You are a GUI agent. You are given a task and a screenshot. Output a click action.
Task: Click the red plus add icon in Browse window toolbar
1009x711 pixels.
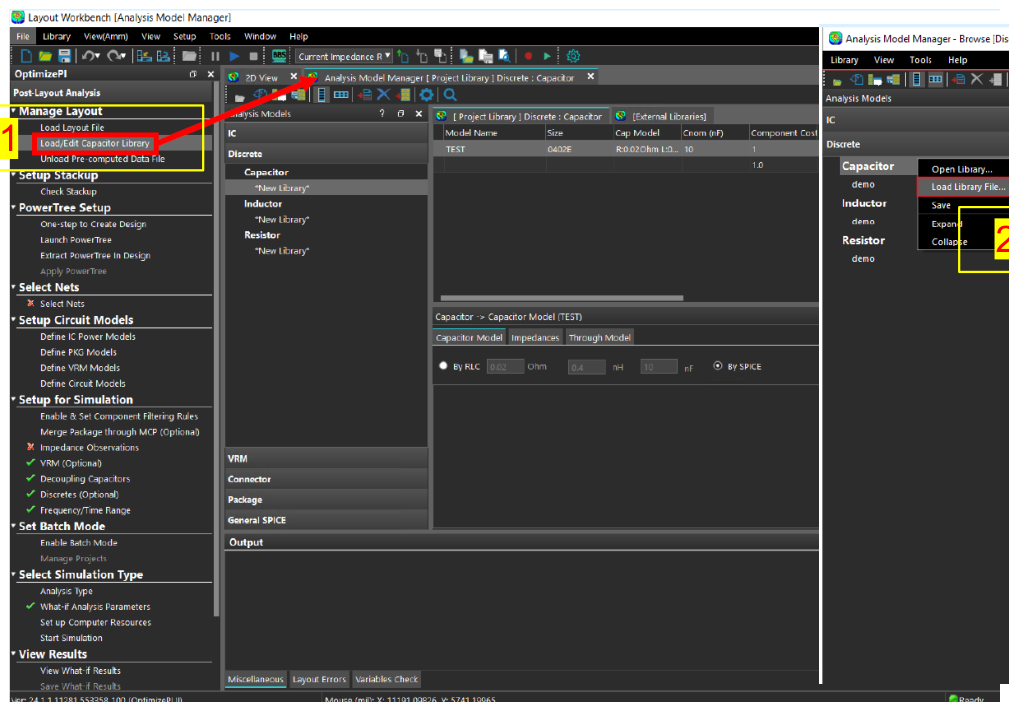tap(958, 79)
